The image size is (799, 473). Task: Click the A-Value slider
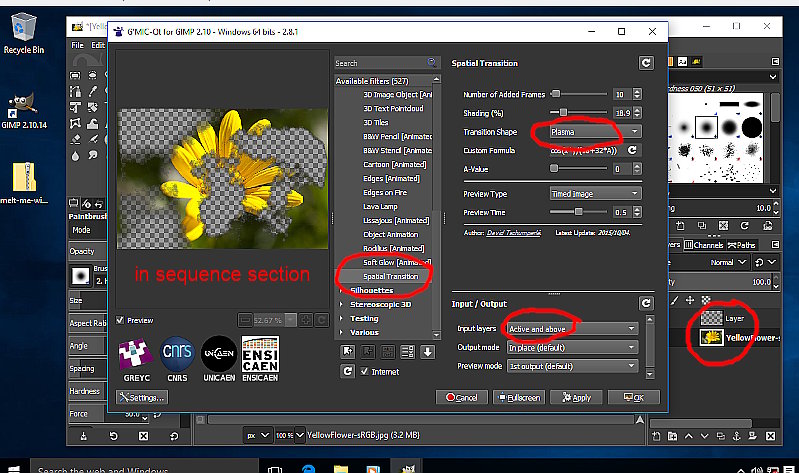pos(578,168)
